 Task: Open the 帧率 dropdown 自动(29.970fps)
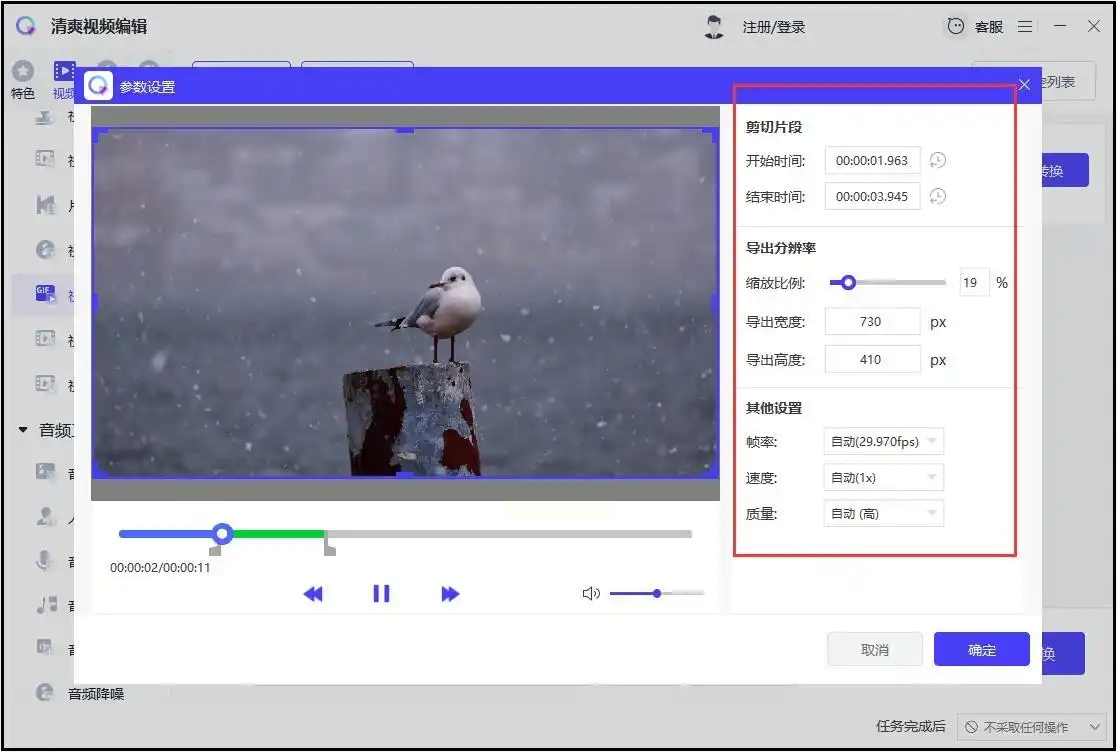point(883,442)
